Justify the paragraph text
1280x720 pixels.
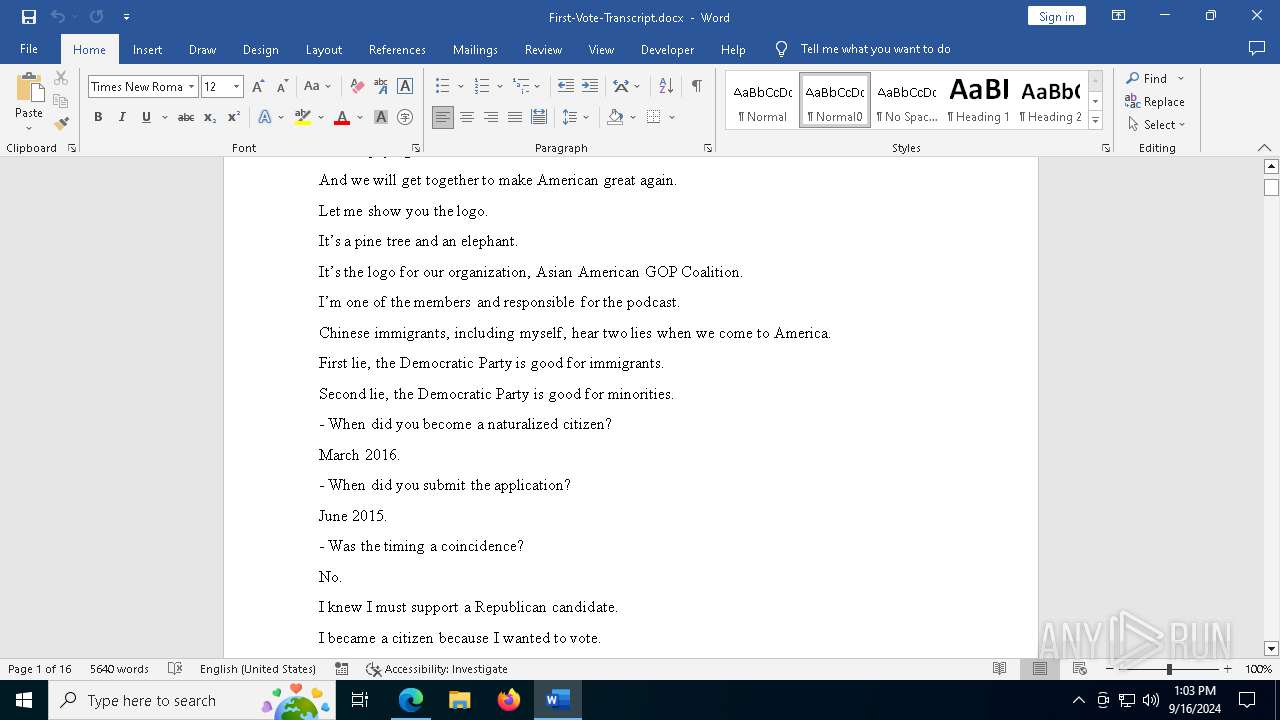point(515,117)
